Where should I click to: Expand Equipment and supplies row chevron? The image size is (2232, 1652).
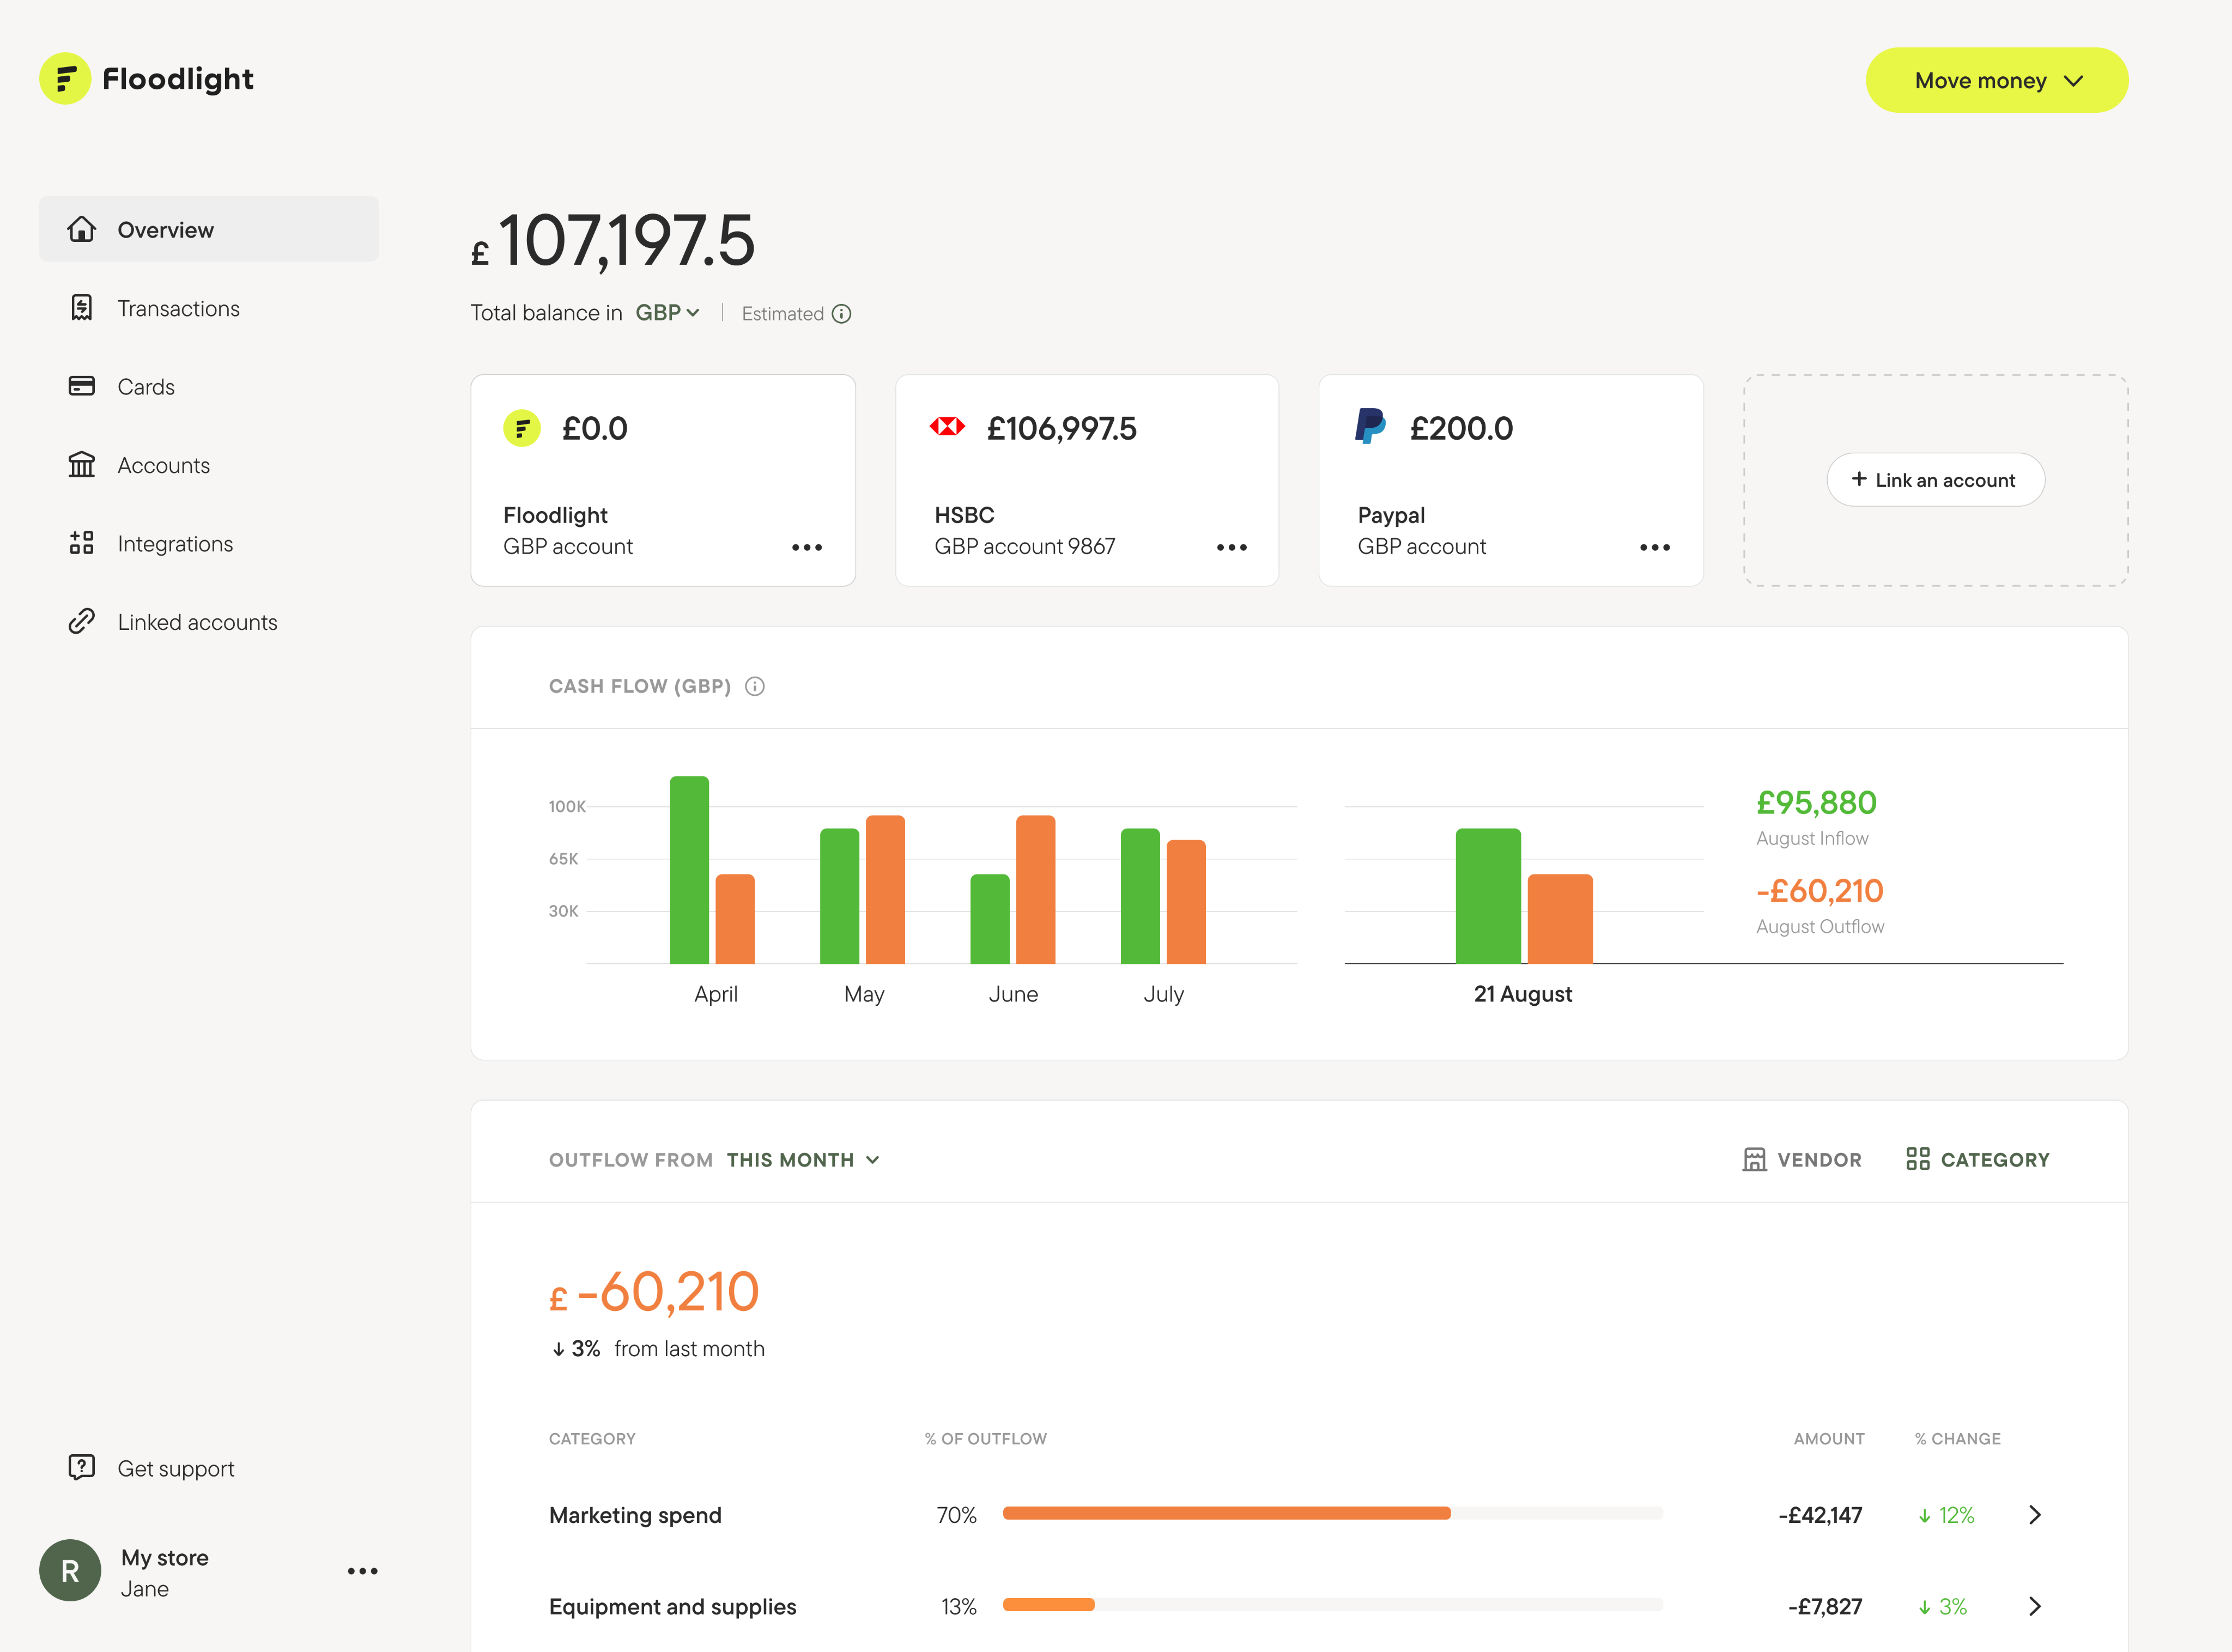pos(2035,1606)
